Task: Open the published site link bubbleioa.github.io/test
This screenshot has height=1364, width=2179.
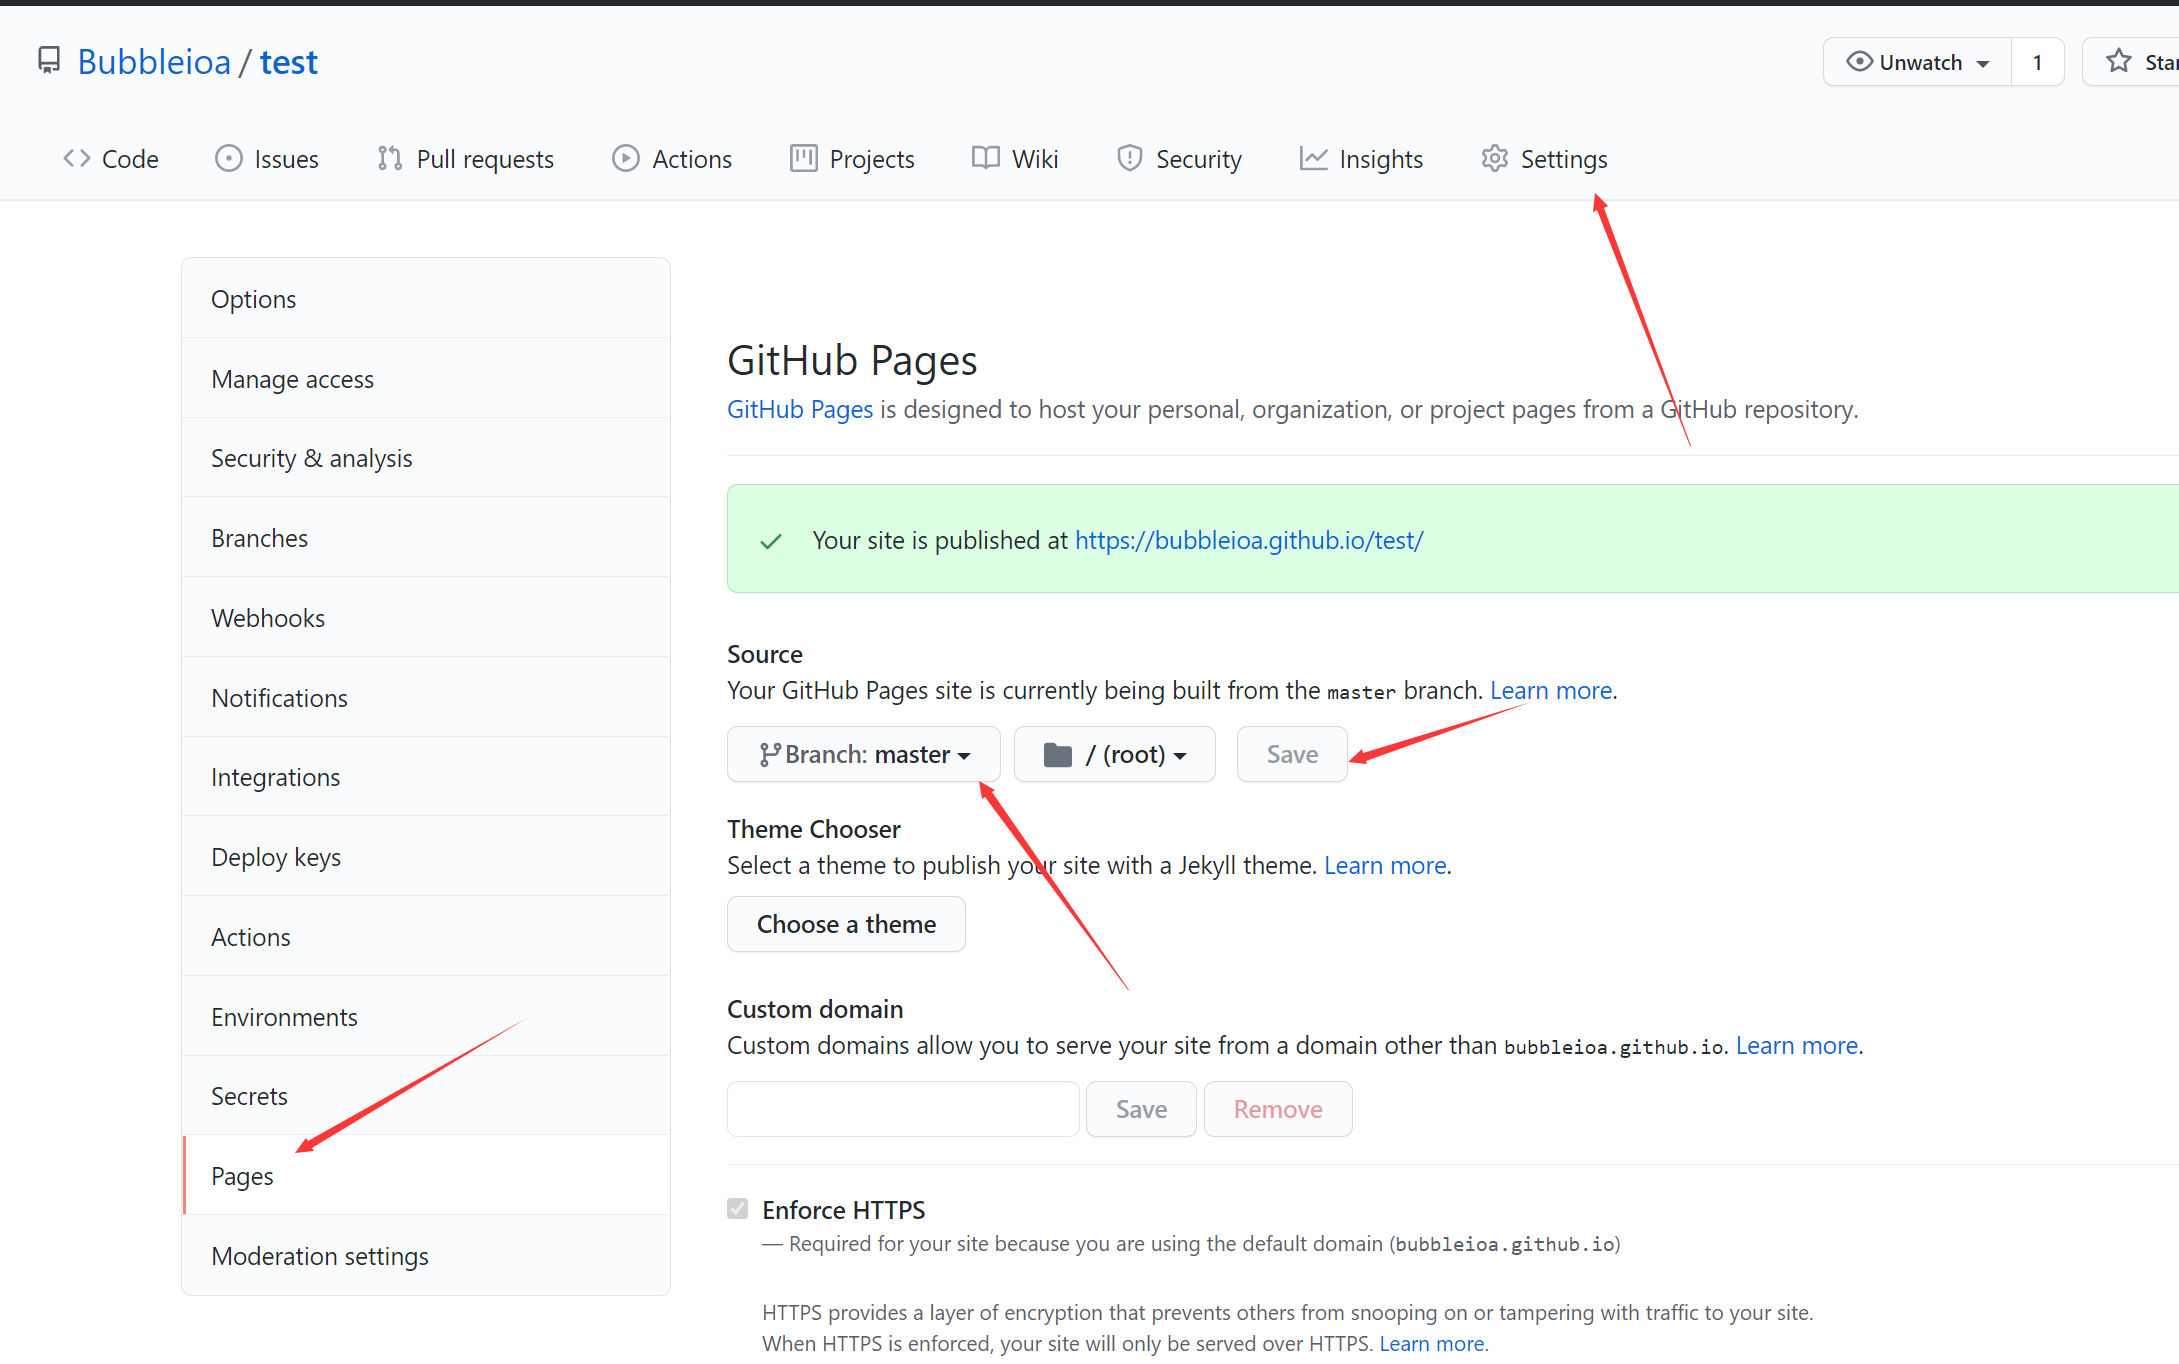Action: click(1248, 540)
